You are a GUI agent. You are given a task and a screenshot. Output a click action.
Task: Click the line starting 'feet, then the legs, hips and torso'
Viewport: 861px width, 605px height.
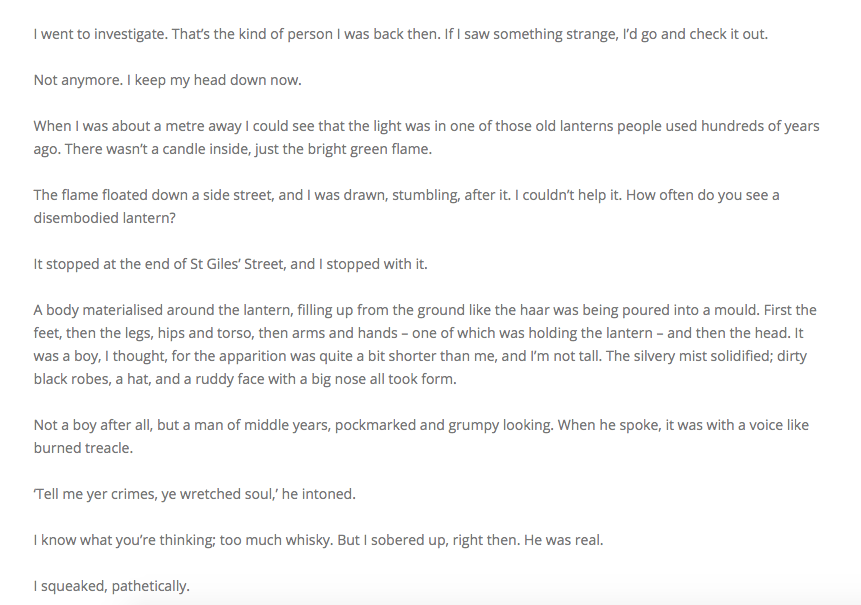[400, 333]
